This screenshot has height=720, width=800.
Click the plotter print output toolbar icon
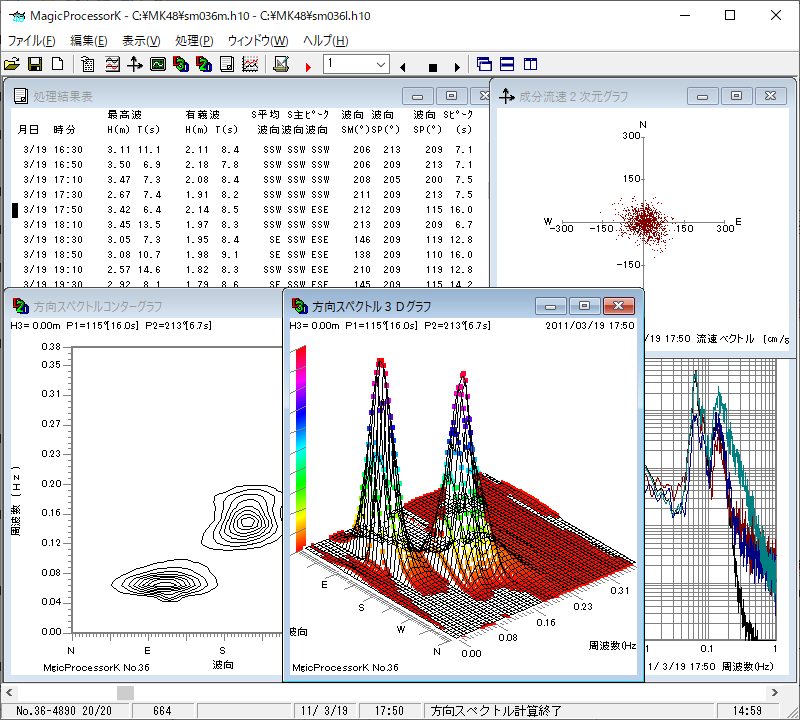point(281,64)
